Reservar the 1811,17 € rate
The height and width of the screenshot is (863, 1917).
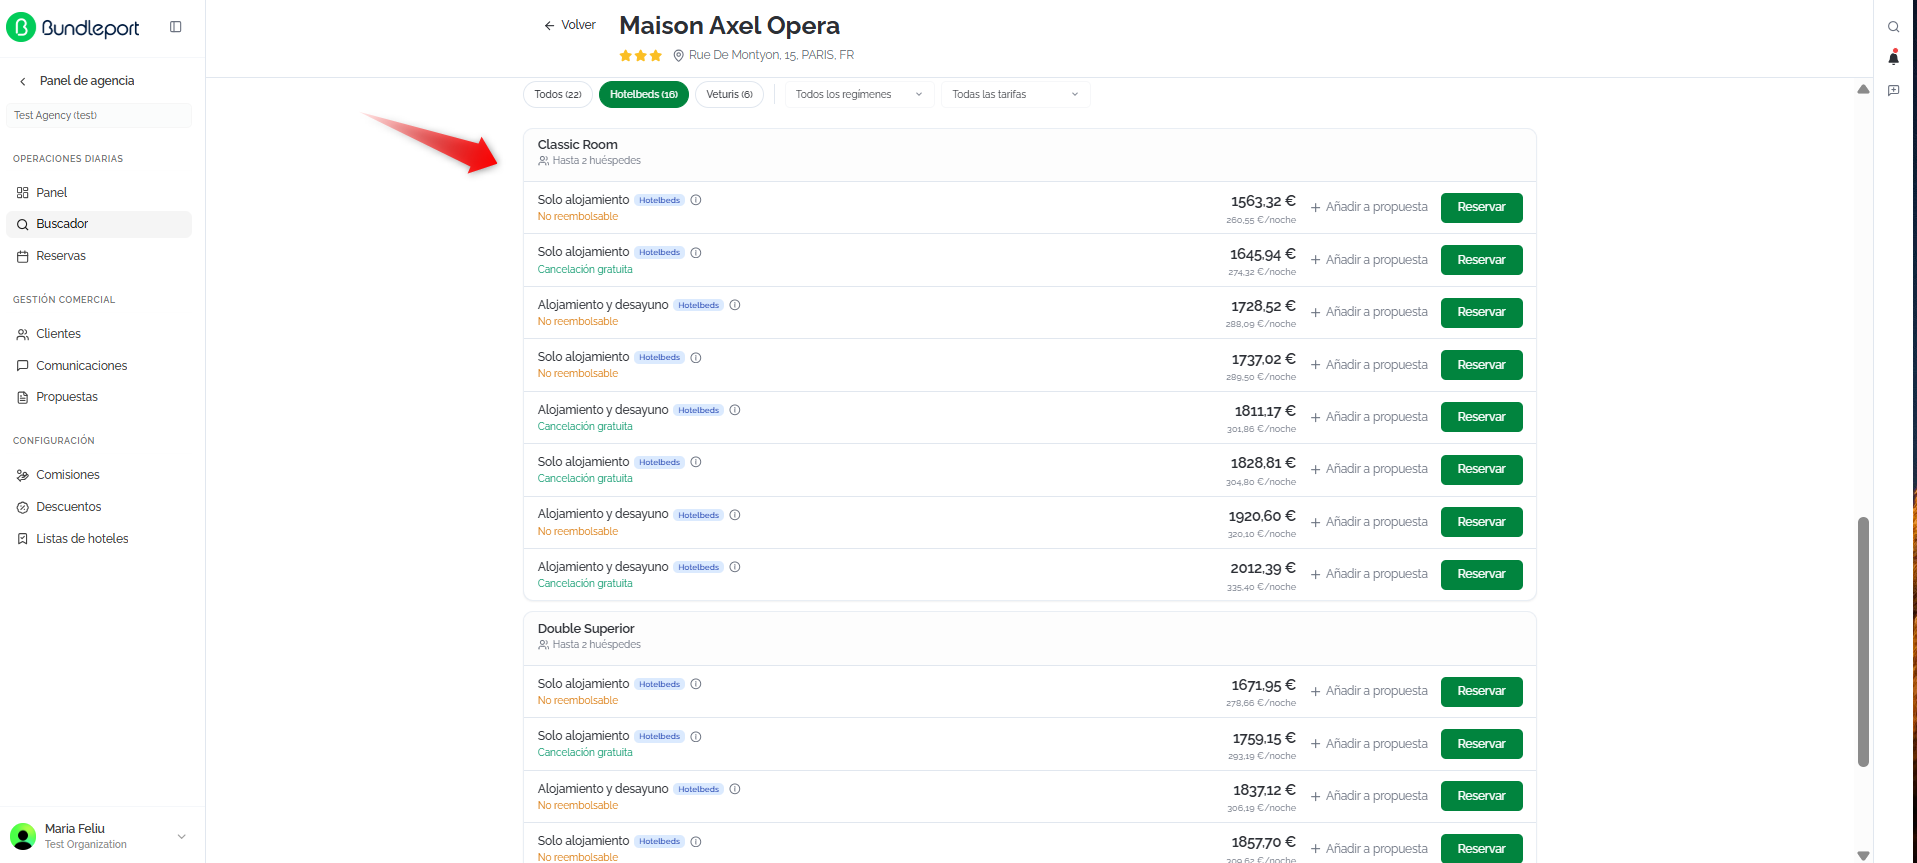pyautogui.click(x=1481, y=417)
